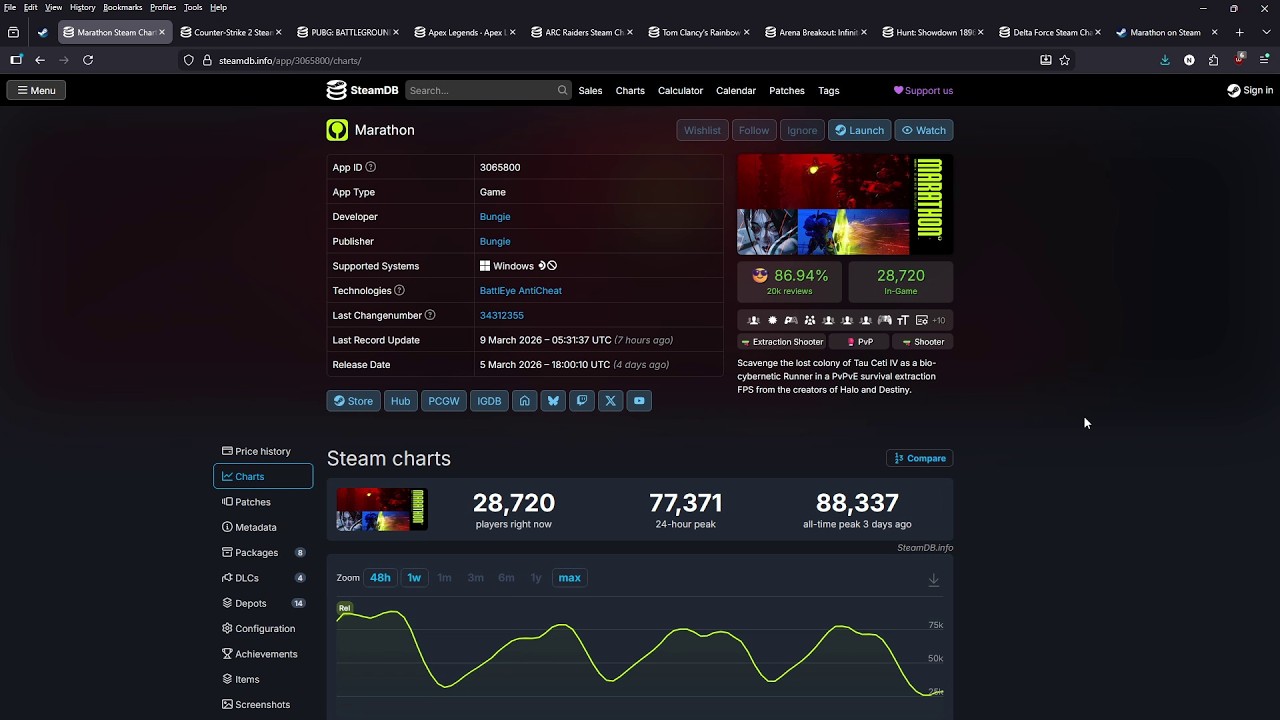The image size is (1280, 720).
Task: Open the YouTube icon link
Action: (x=639, y=401)
